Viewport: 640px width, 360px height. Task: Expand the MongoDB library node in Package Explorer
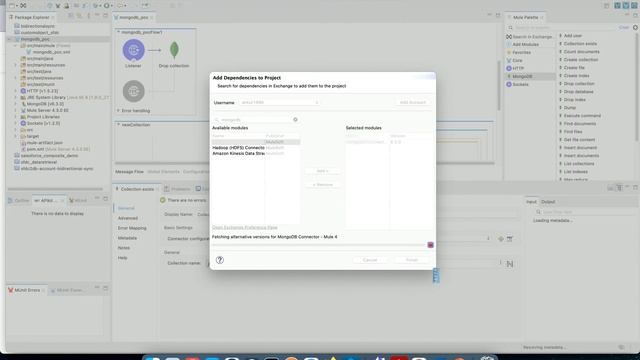[x=16, y=104]
